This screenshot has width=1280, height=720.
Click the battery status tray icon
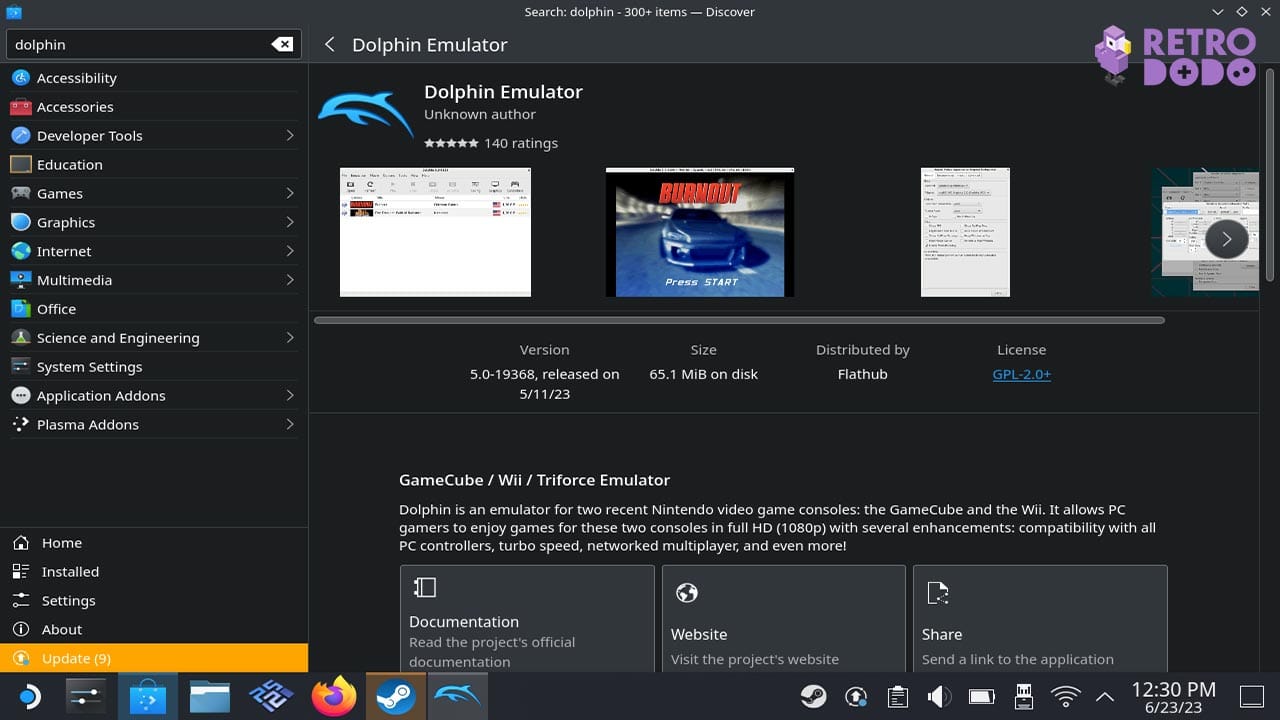tap(981, 697)
